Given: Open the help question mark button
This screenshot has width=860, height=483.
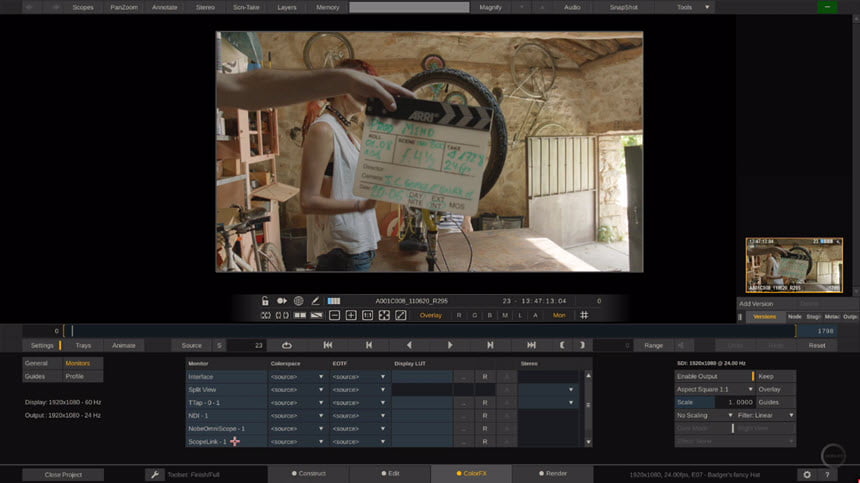Looking at the screenshot, I should [x=827, y=475].
